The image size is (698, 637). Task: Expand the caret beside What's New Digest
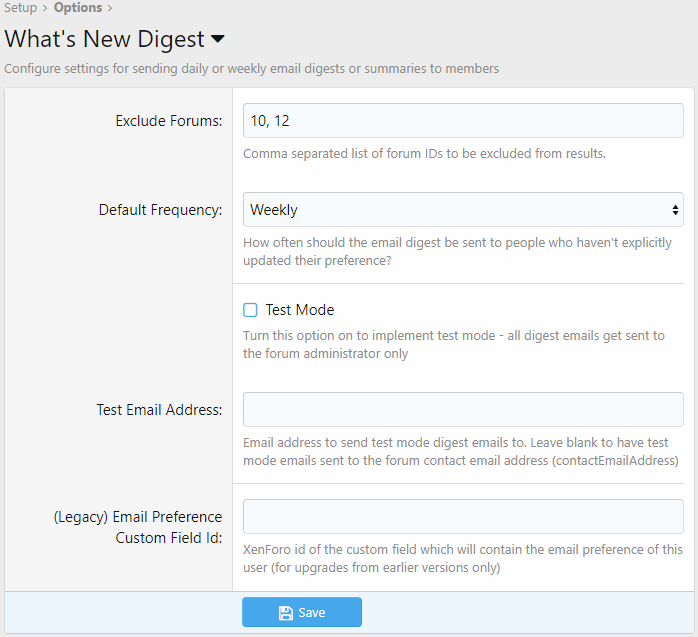click(218, 40)
